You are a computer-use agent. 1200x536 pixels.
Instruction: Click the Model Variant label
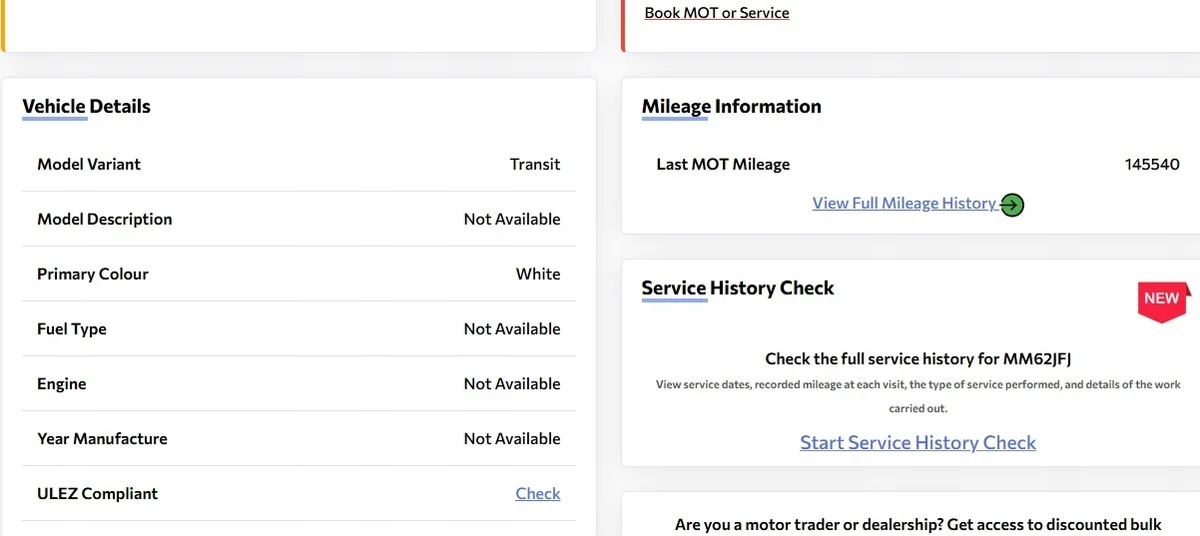pos(89,164)
